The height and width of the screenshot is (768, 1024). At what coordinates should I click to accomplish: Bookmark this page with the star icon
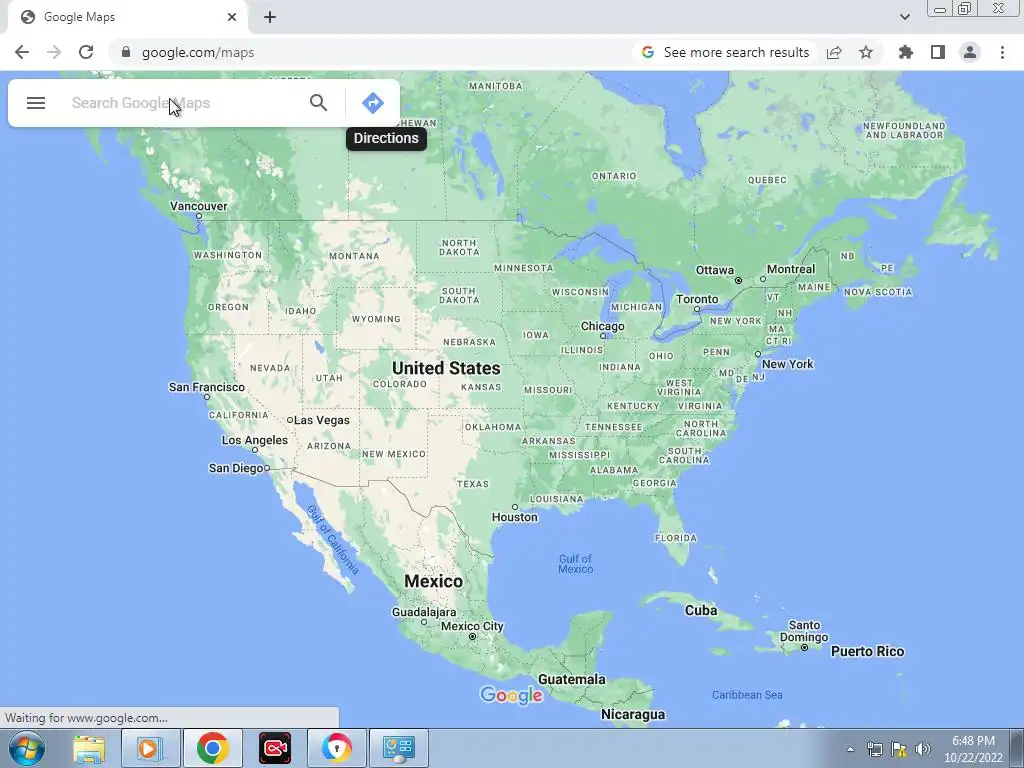coord(866,52)
